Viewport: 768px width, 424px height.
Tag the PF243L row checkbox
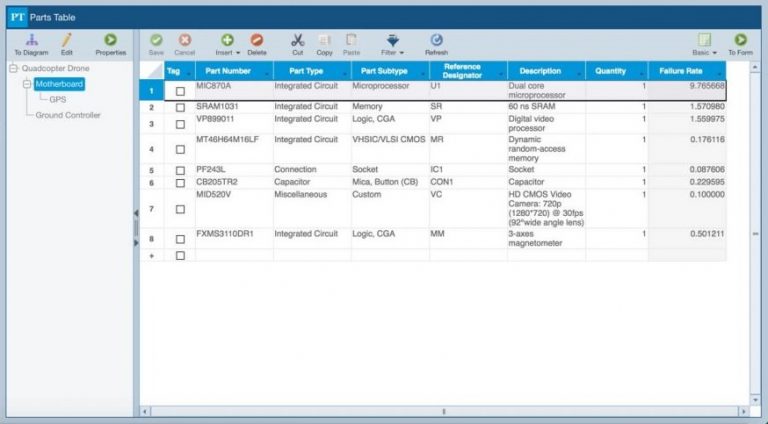[x=180, y=170]
